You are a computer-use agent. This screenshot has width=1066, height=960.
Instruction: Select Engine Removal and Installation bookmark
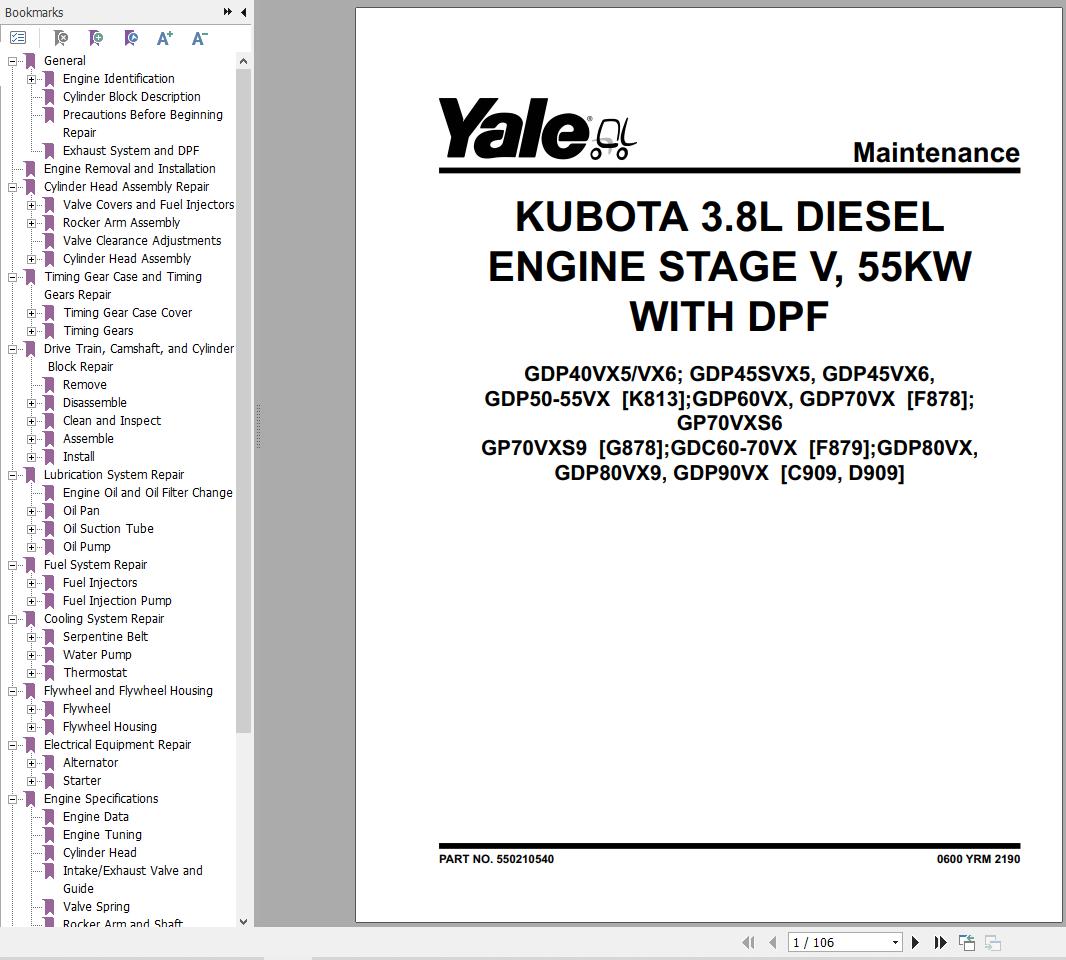point(129,168)
